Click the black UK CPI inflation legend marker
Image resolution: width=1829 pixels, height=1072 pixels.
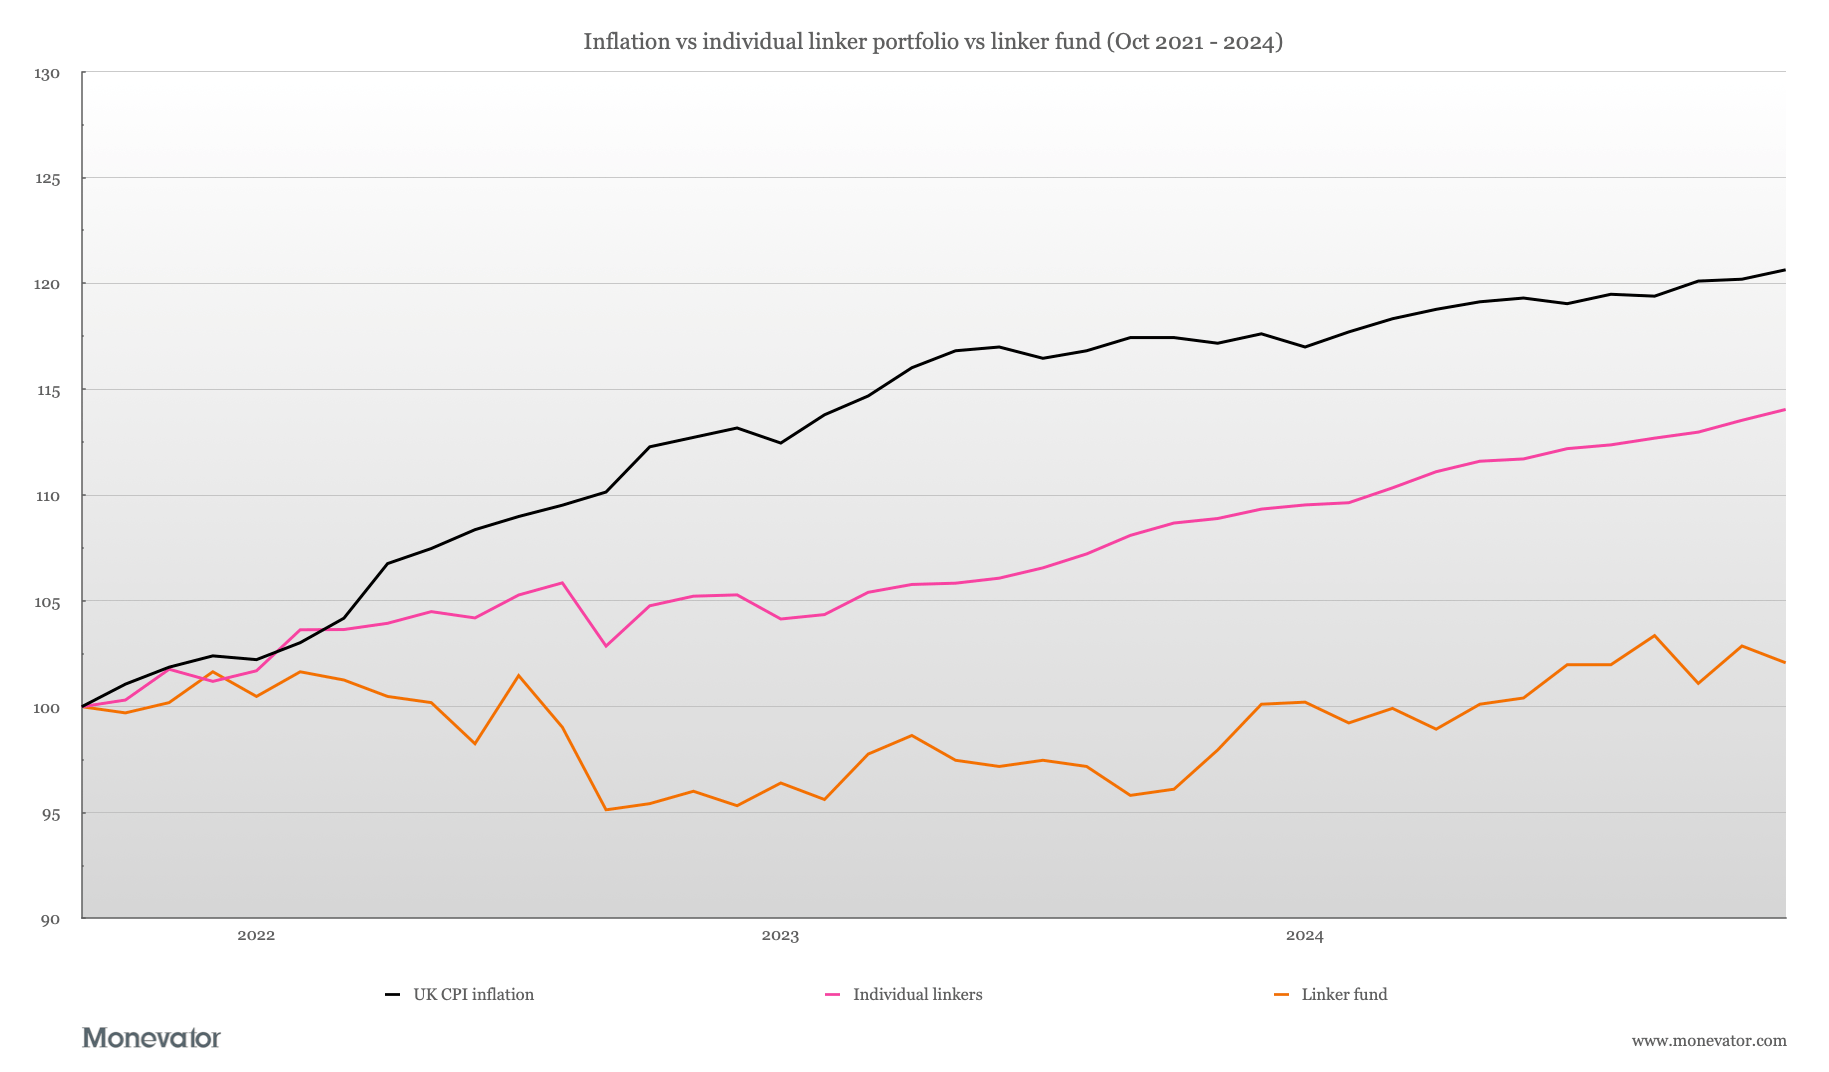(x=393, y=995)
